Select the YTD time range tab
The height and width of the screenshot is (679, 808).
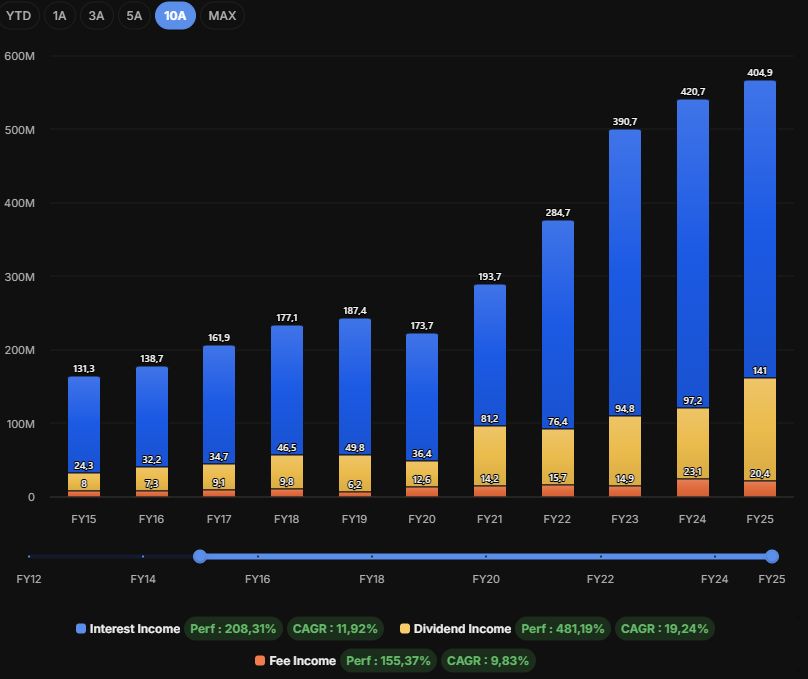point(19,16)
